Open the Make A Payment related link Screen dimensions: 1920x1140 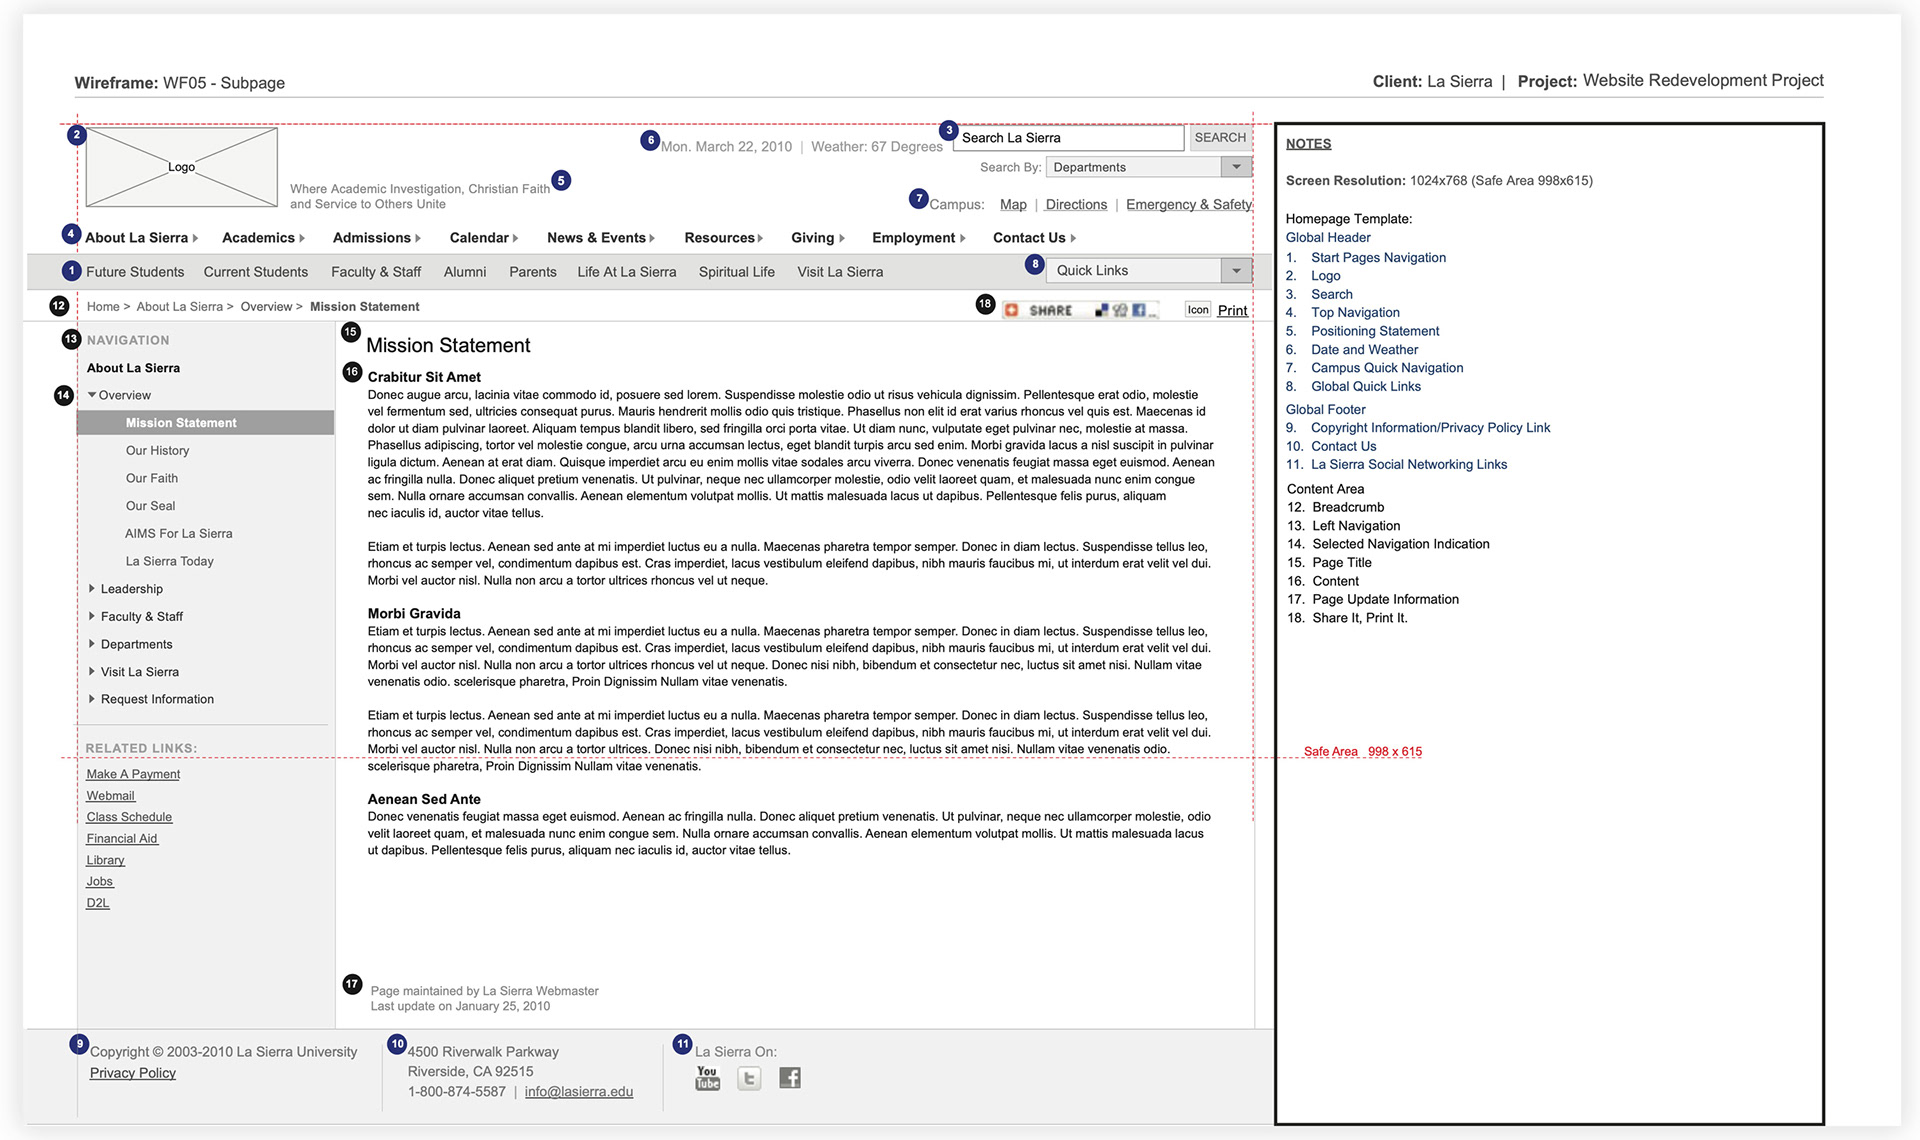point(133,774)
